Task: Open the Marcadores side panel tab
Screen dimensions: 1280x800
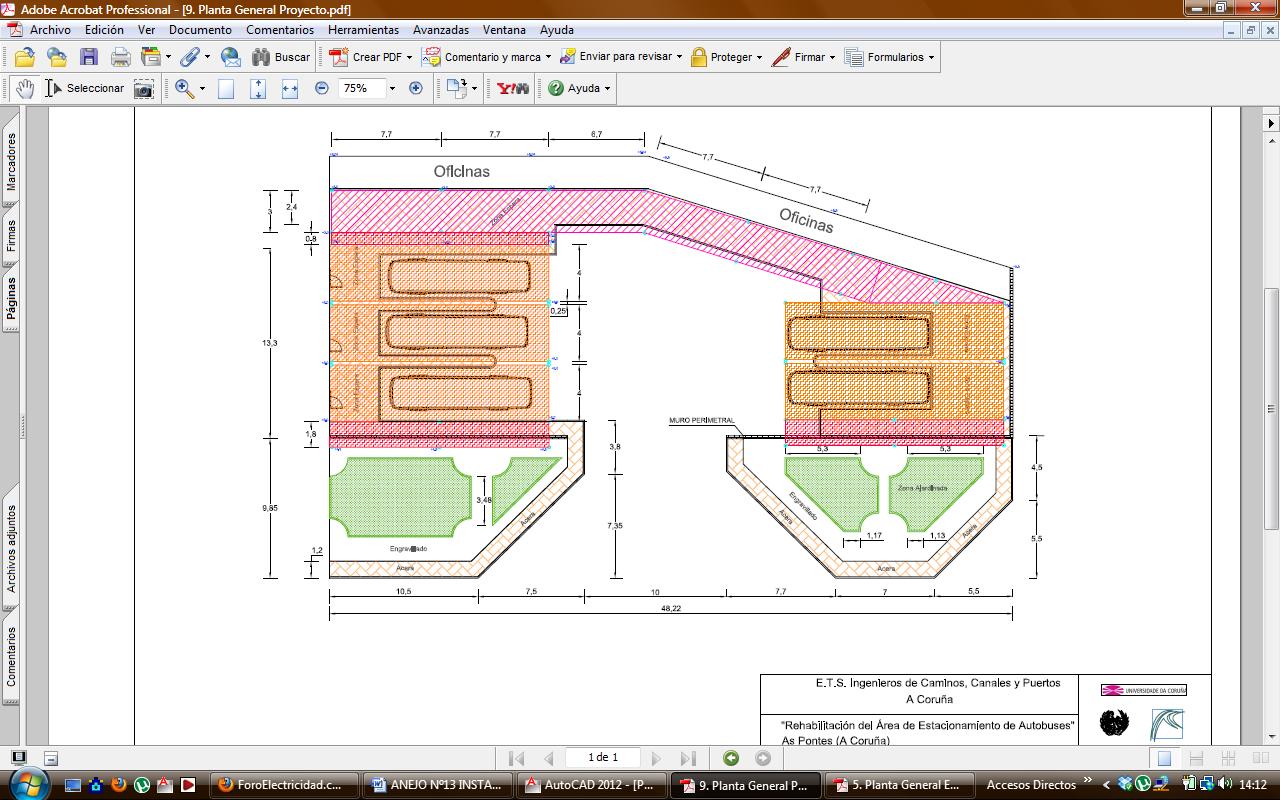Action: [11, 162]
